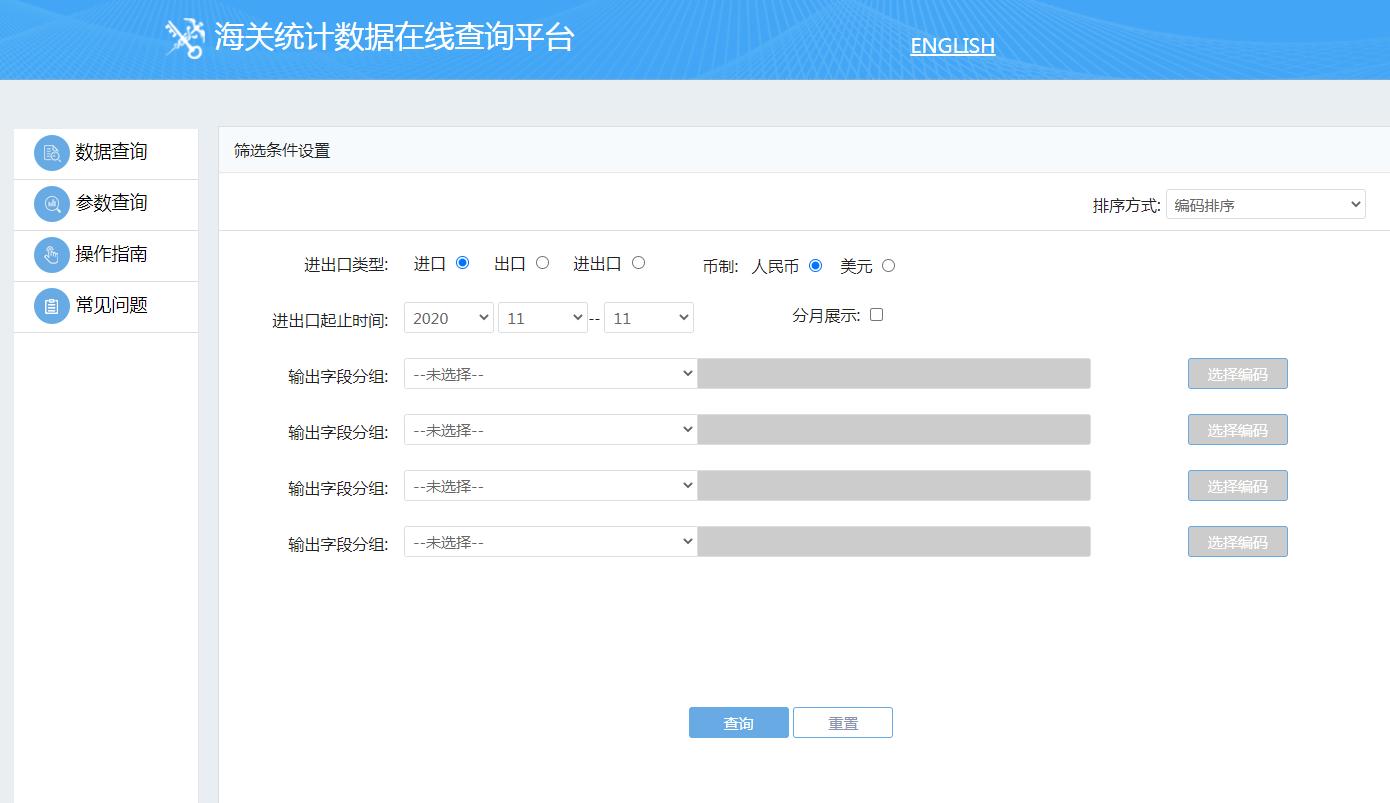Click the 数据查询 sidebar icon
Viewport: 1390px width, 803px height.
[51, 152]
